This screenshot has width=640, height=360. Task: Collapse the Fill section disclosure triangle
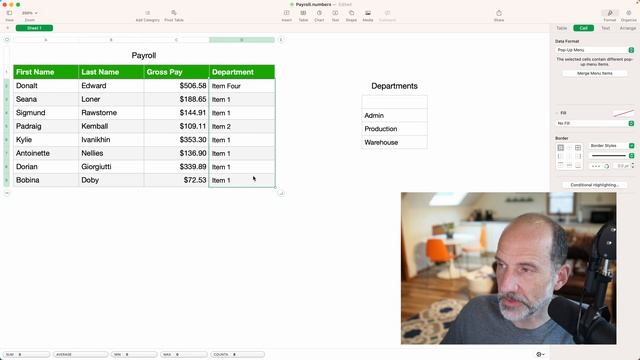coord(557,113)
